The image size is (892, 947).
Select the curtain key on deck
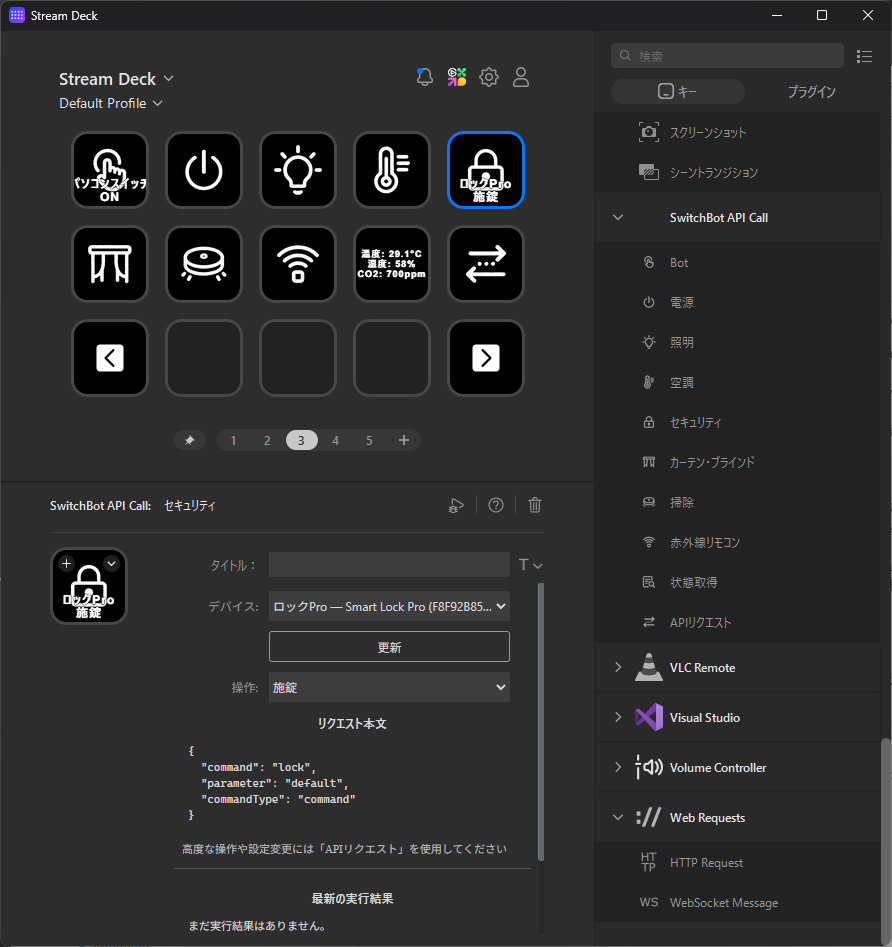(x=110, y=264)
